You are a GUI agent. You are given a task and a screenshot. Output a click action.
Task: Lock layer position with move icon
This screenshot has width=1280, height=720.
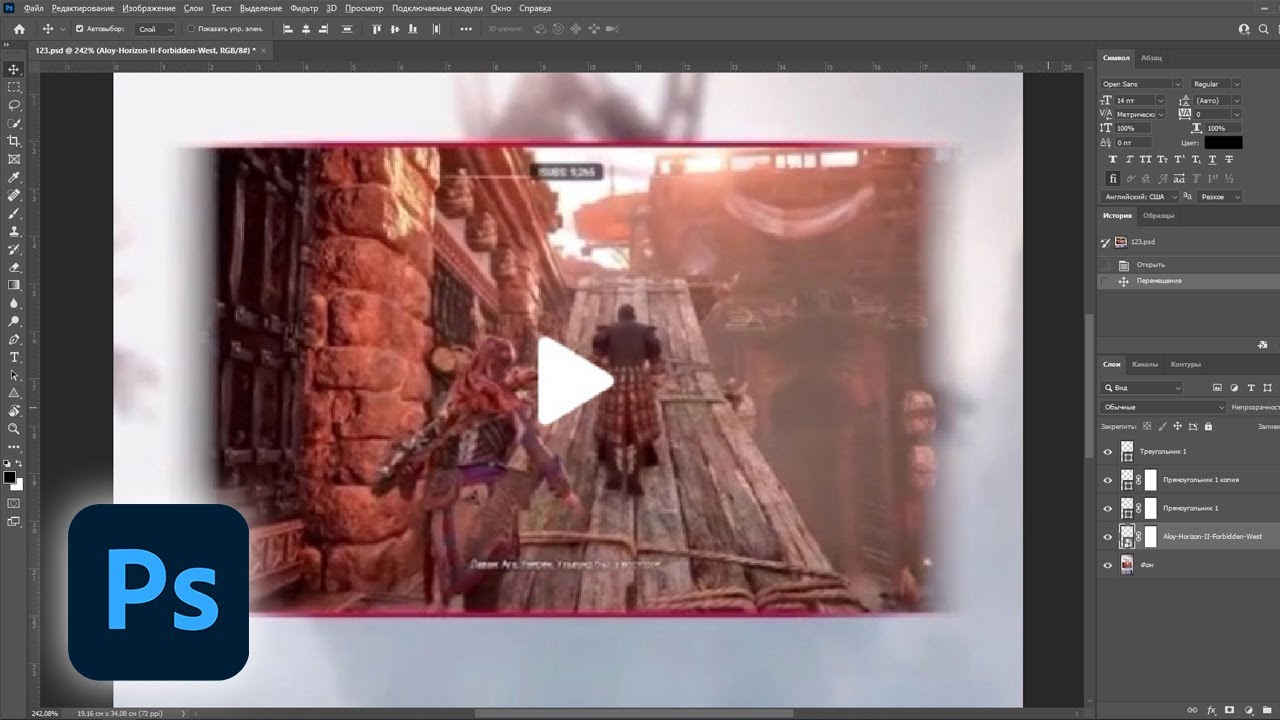[1177, 426]
